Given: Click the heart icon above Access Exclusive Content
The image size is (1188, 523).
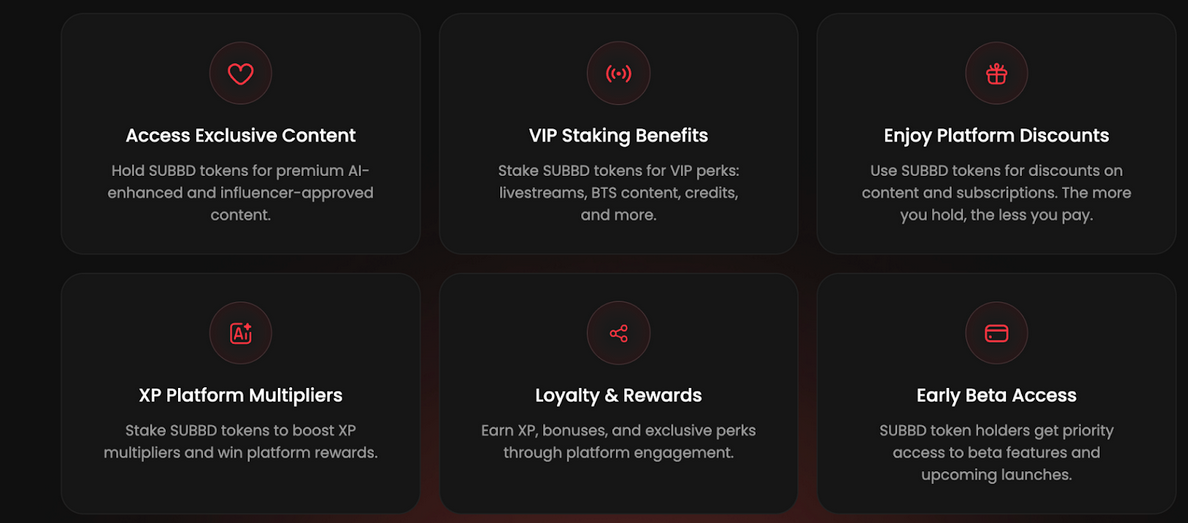Looking at the screenshot, I should [240, 74].
